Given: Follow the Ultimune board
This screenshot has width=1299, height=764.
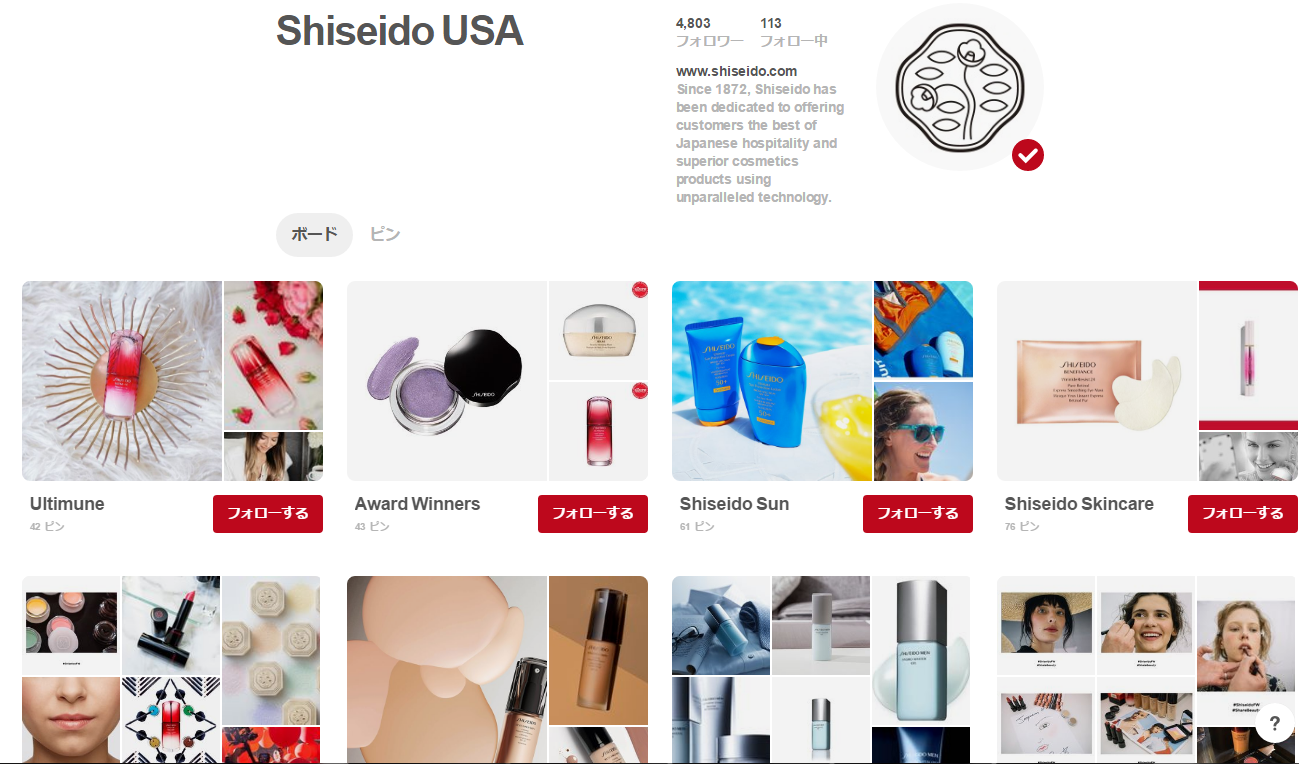Looking at the screenshot, I should 268,514.
